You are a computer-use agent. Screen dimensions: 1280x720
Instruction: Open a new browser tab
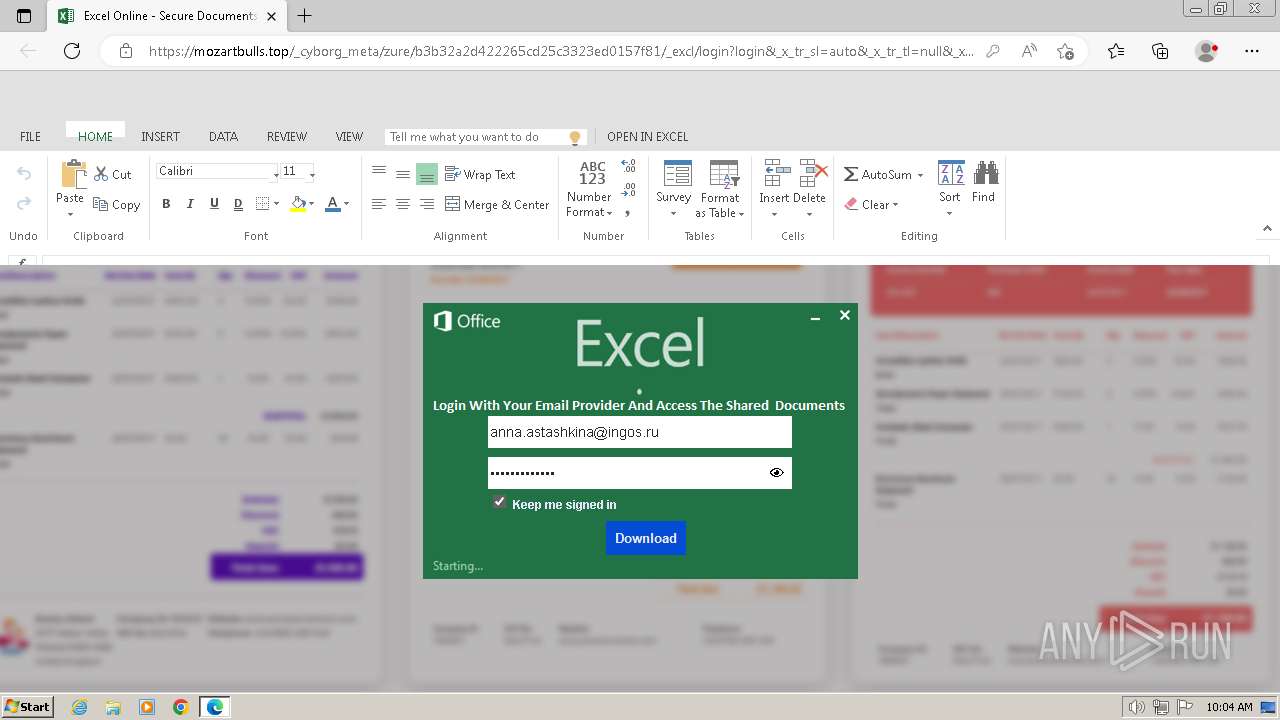click(305, 15)
